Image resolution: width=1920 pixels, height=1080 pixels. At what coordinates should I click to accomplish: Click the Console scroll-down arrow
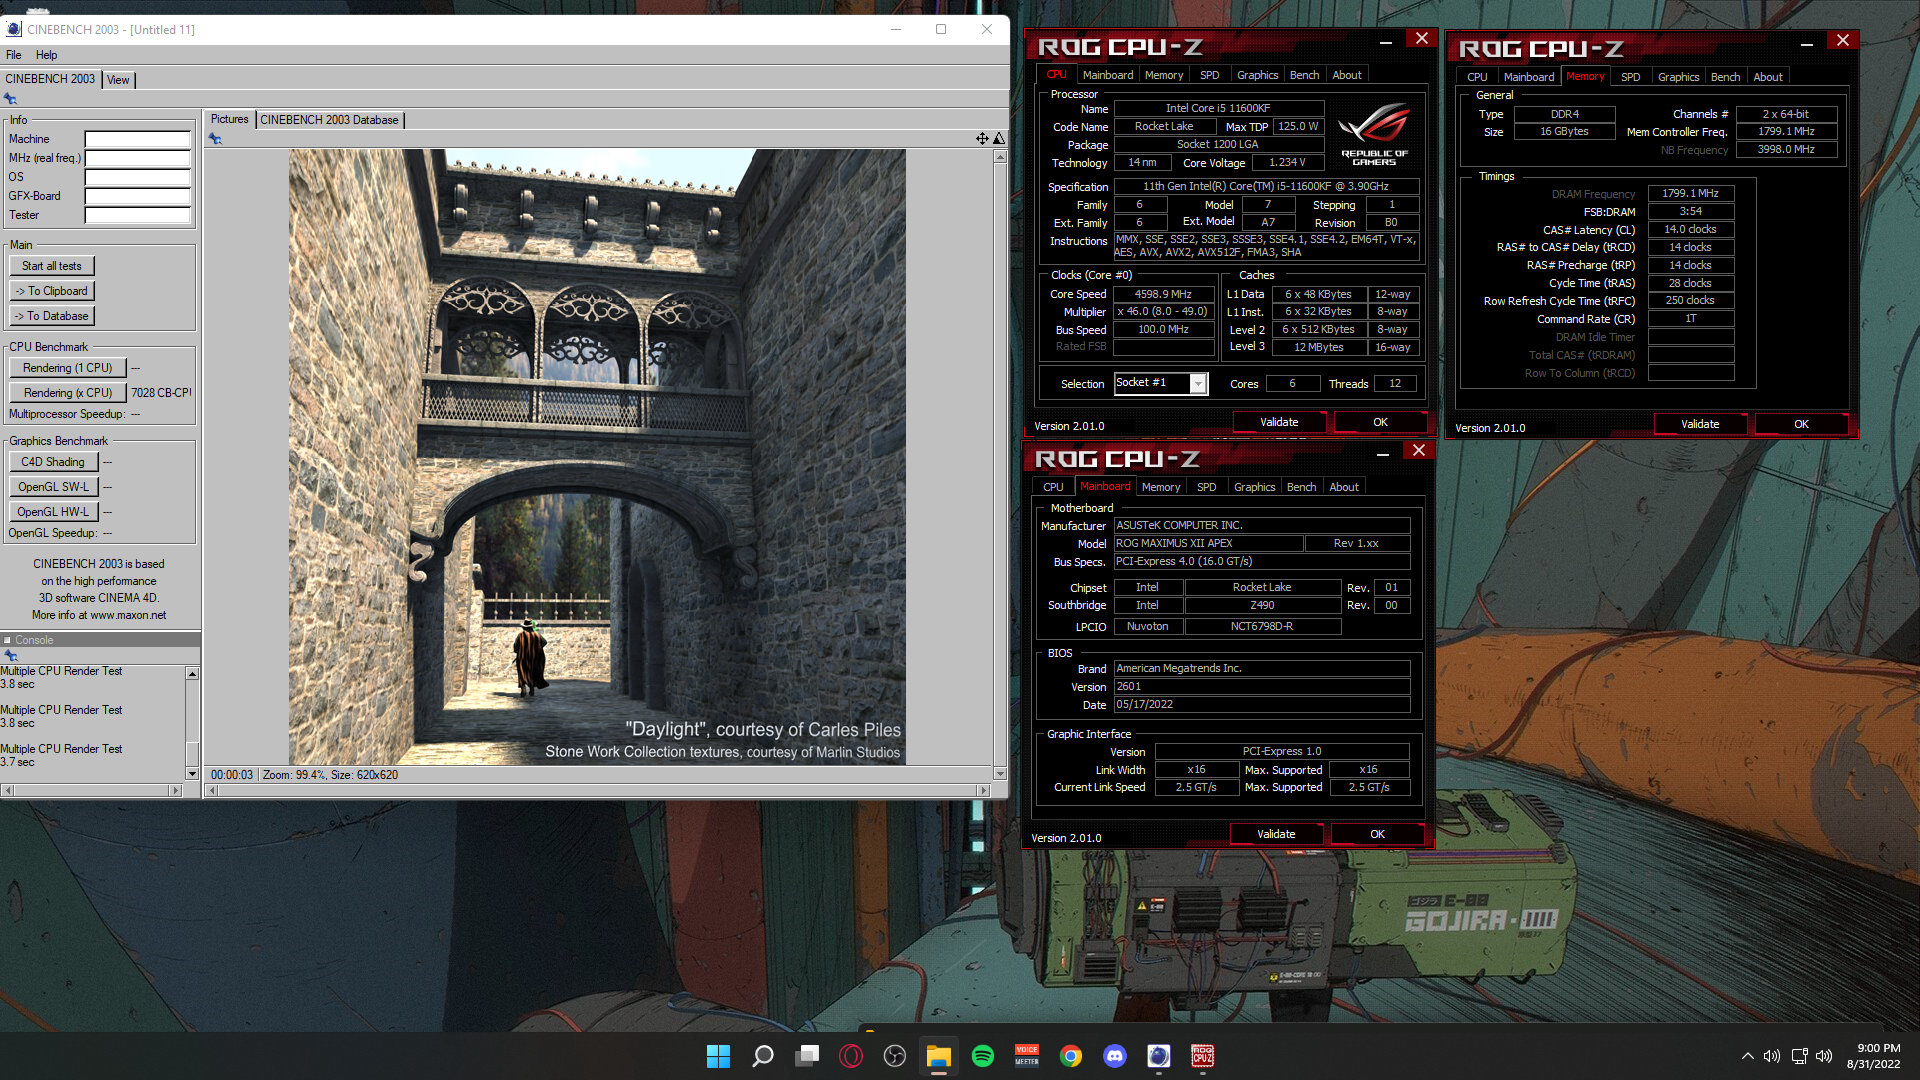click(192, 774)
